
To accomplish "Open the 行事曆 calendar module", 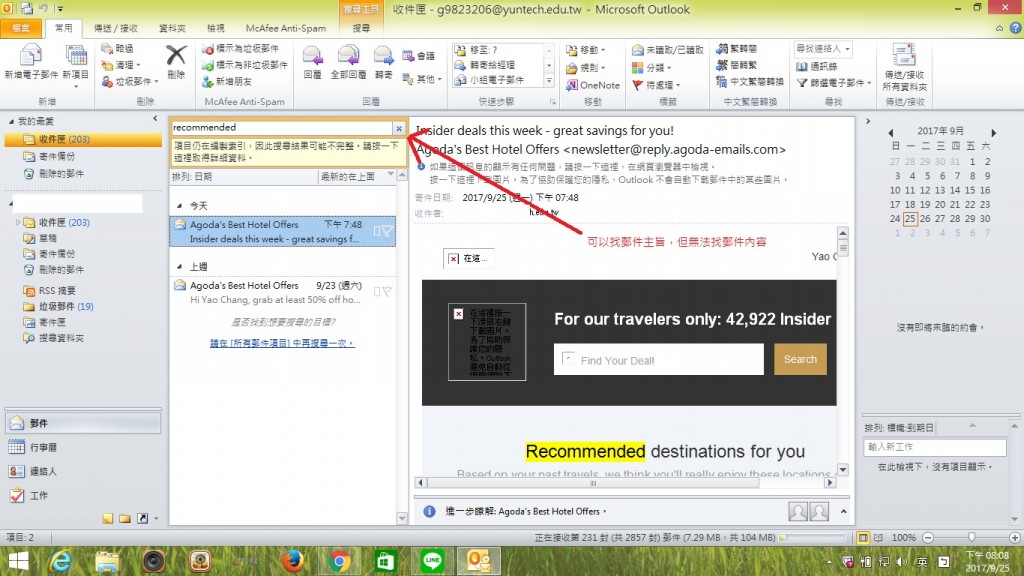I will (82, 447).
